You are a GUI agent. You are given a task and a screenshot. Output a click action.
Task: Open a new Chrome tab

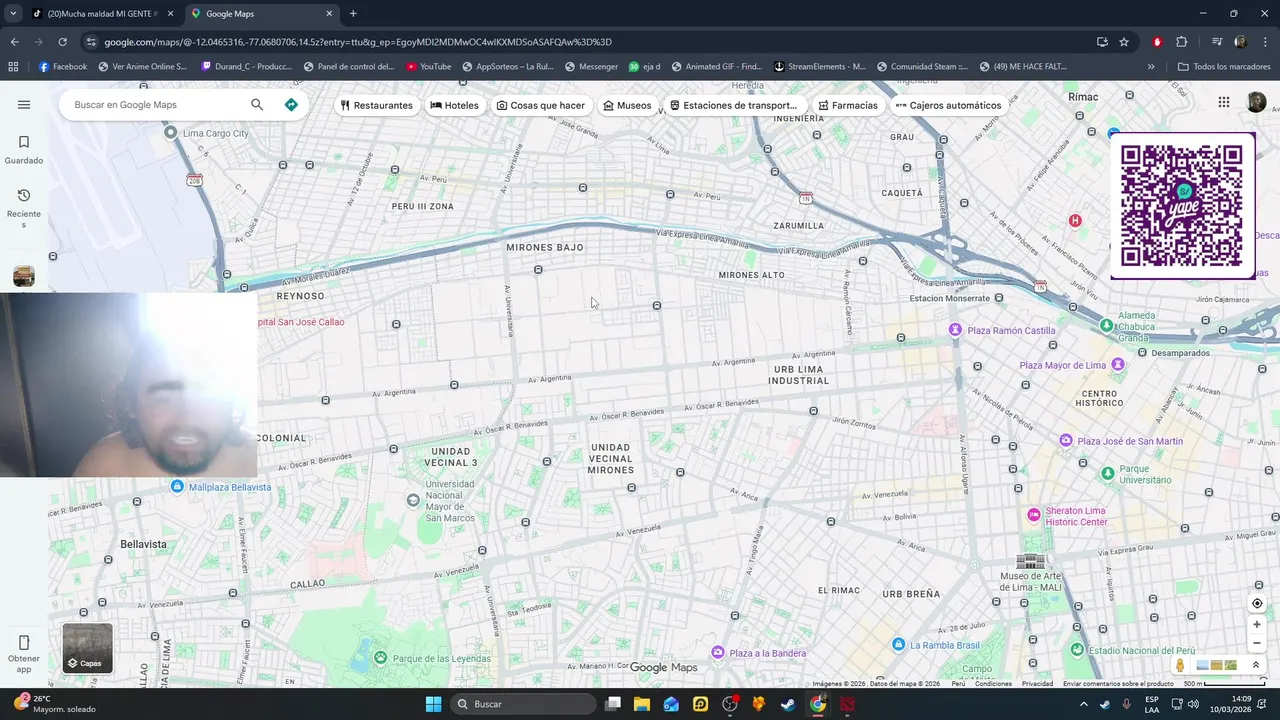point(353,14)
